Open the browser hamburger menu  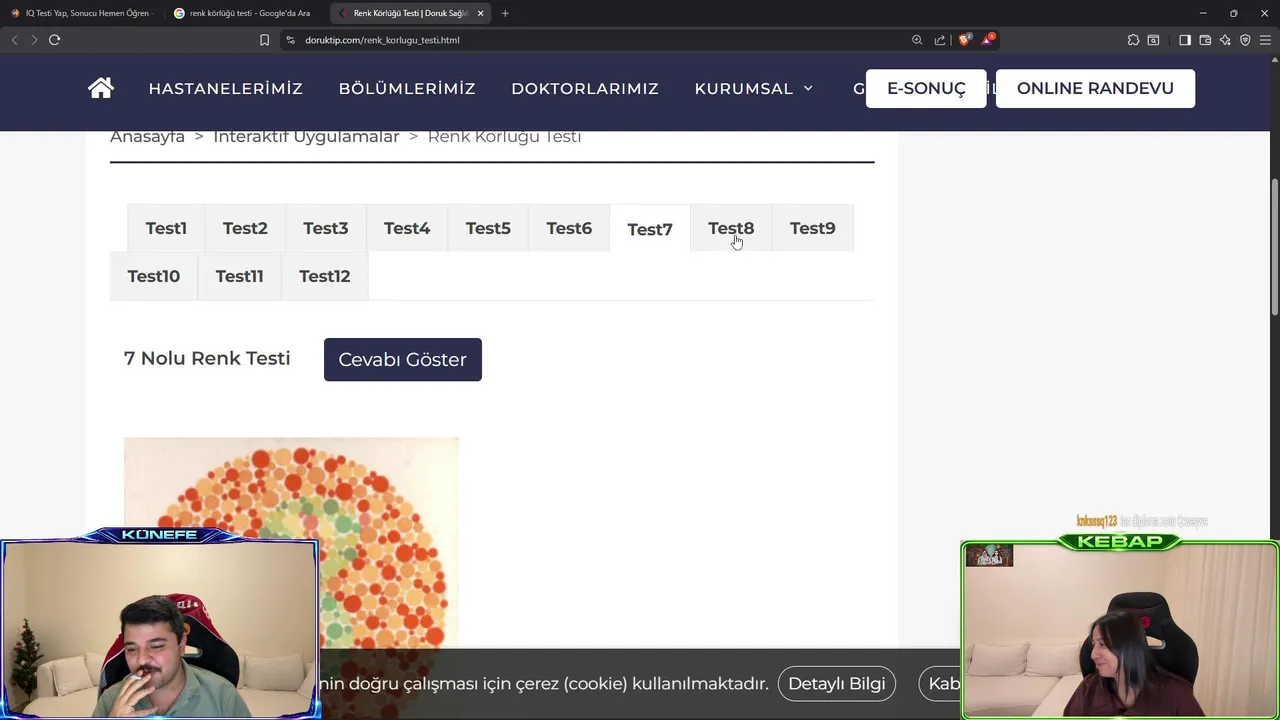pos(1265,40)
